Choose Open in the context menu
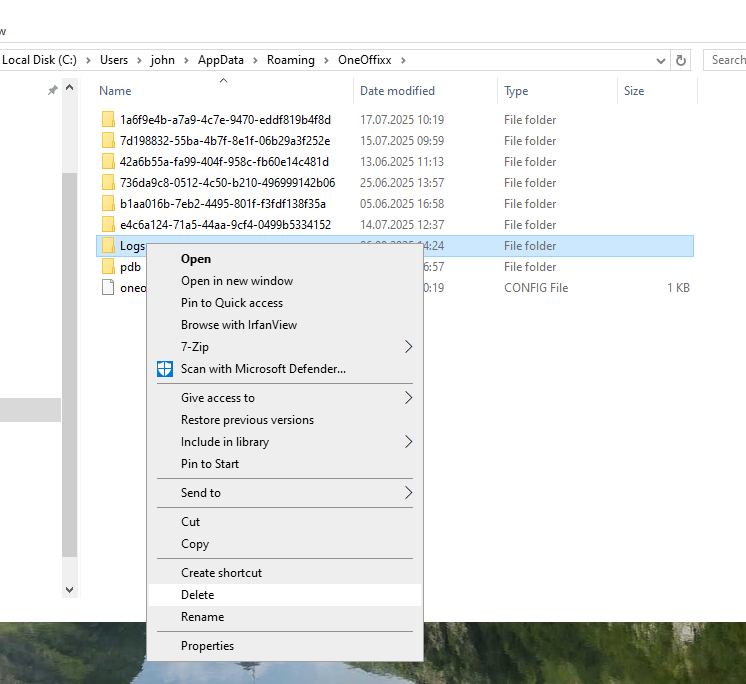746x684 pixels. click(285, 259)
